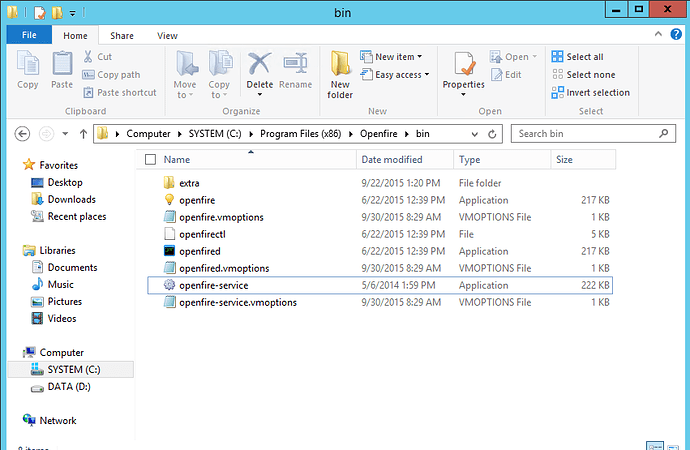Click the Copy ribbon icon
690x450 pixels.
(x=28, y=70)
